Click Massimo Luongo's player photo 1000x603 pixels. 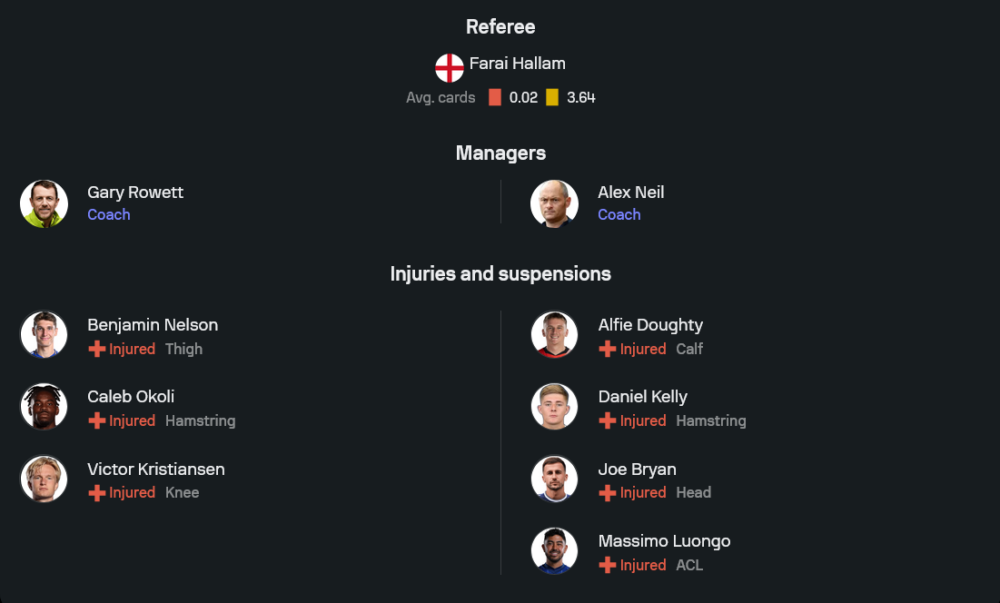[x=554, y=551]
